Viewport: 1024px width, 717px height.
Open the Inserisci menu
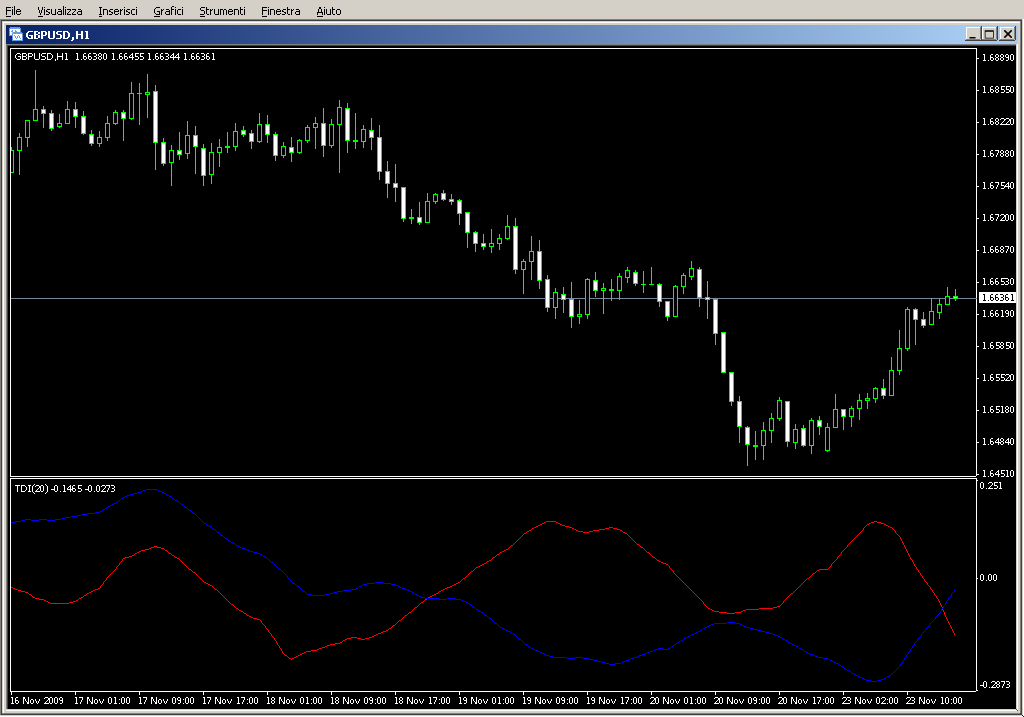pos(119,11)
